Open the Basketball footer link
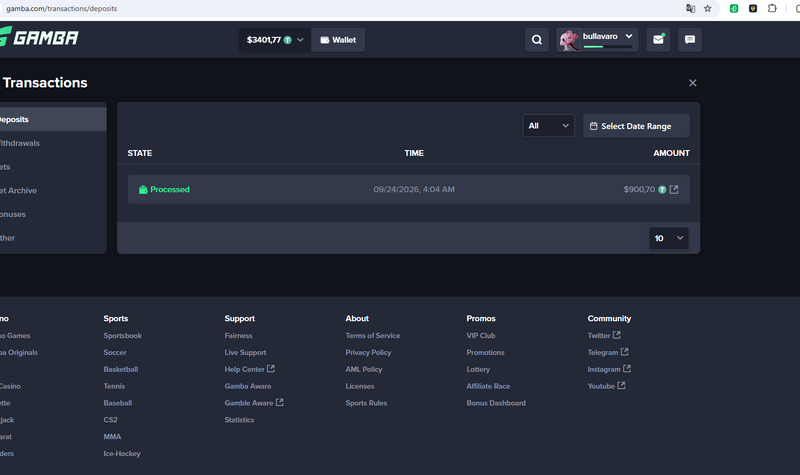 click(x=120, y=369)
